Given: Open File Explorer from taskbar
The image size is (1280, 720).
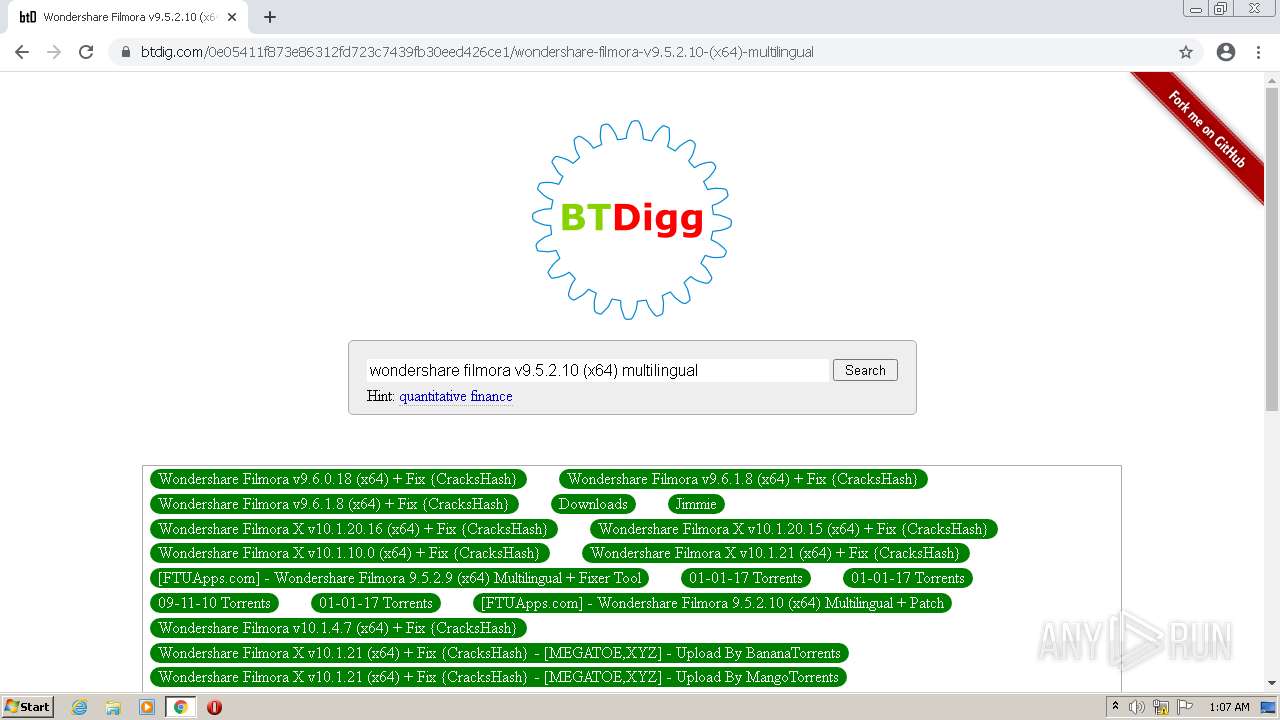Looking at the screenshot, I should coord(113,707).
